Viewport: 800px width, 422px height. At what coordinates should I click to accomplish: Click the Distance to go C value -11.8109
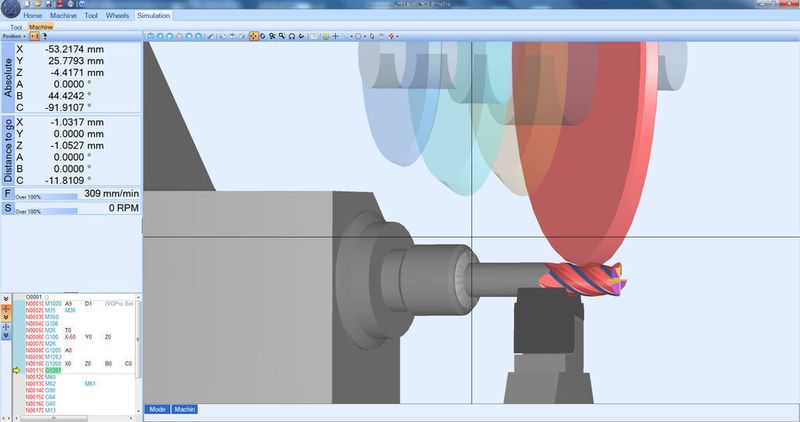tap(67, 180)
